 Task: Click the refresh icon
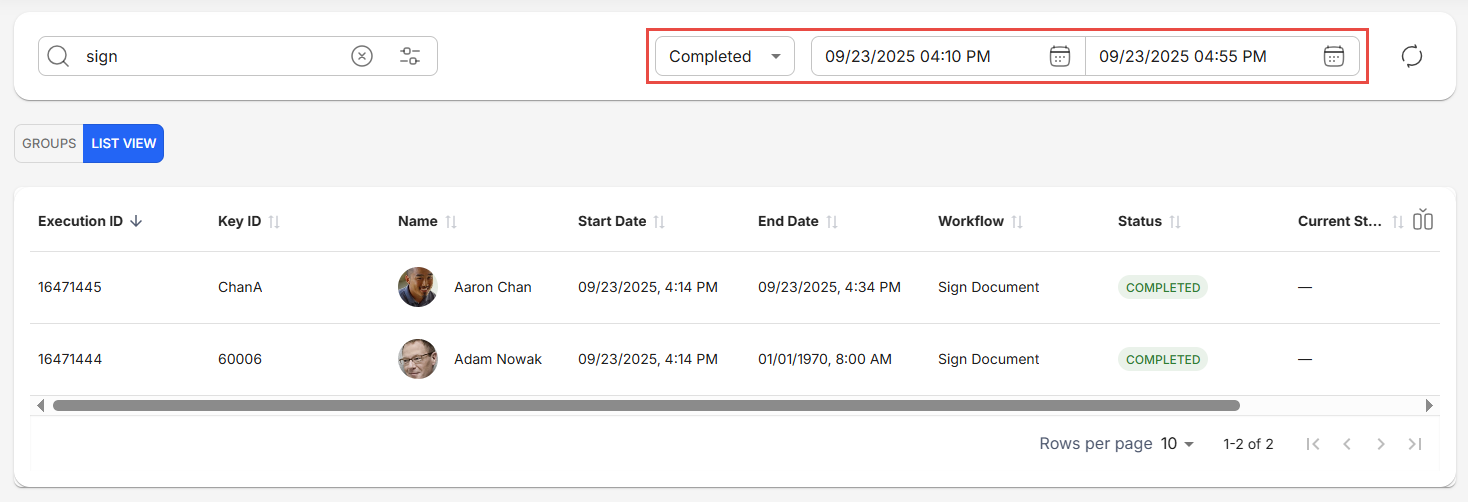(x=1412, y=56)
